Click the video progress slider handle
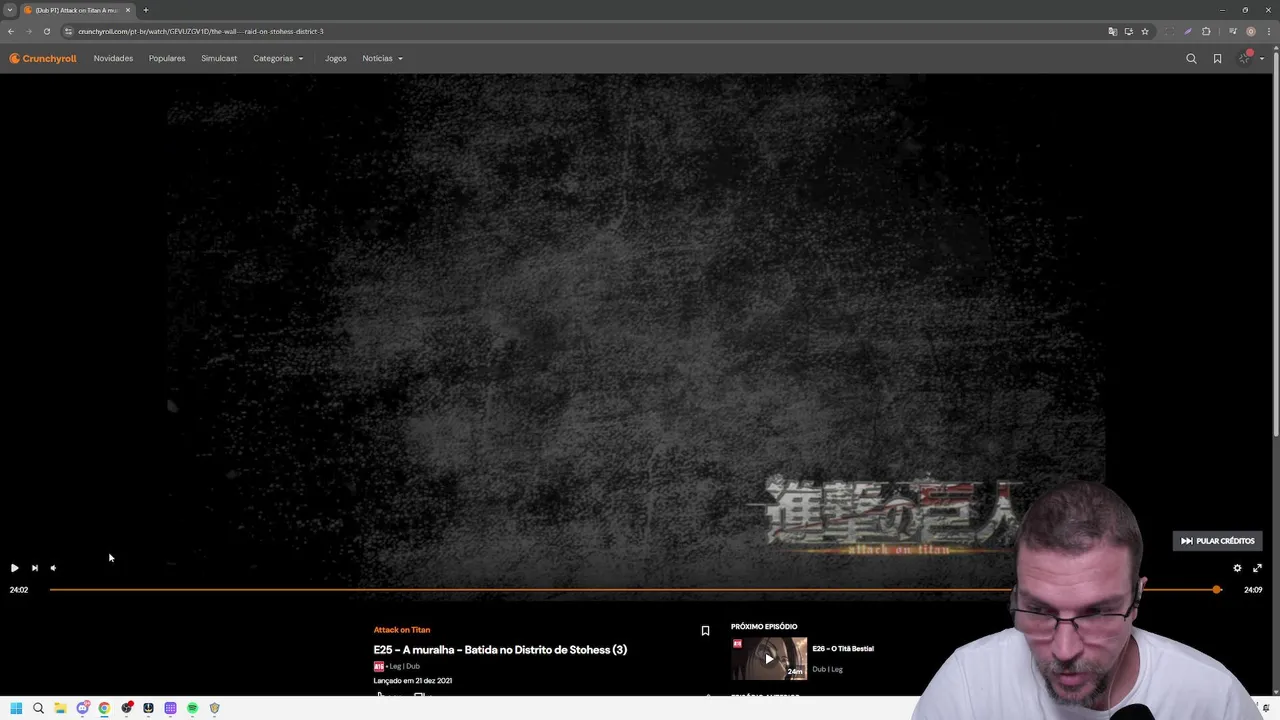 click(x=1217, y=590)
